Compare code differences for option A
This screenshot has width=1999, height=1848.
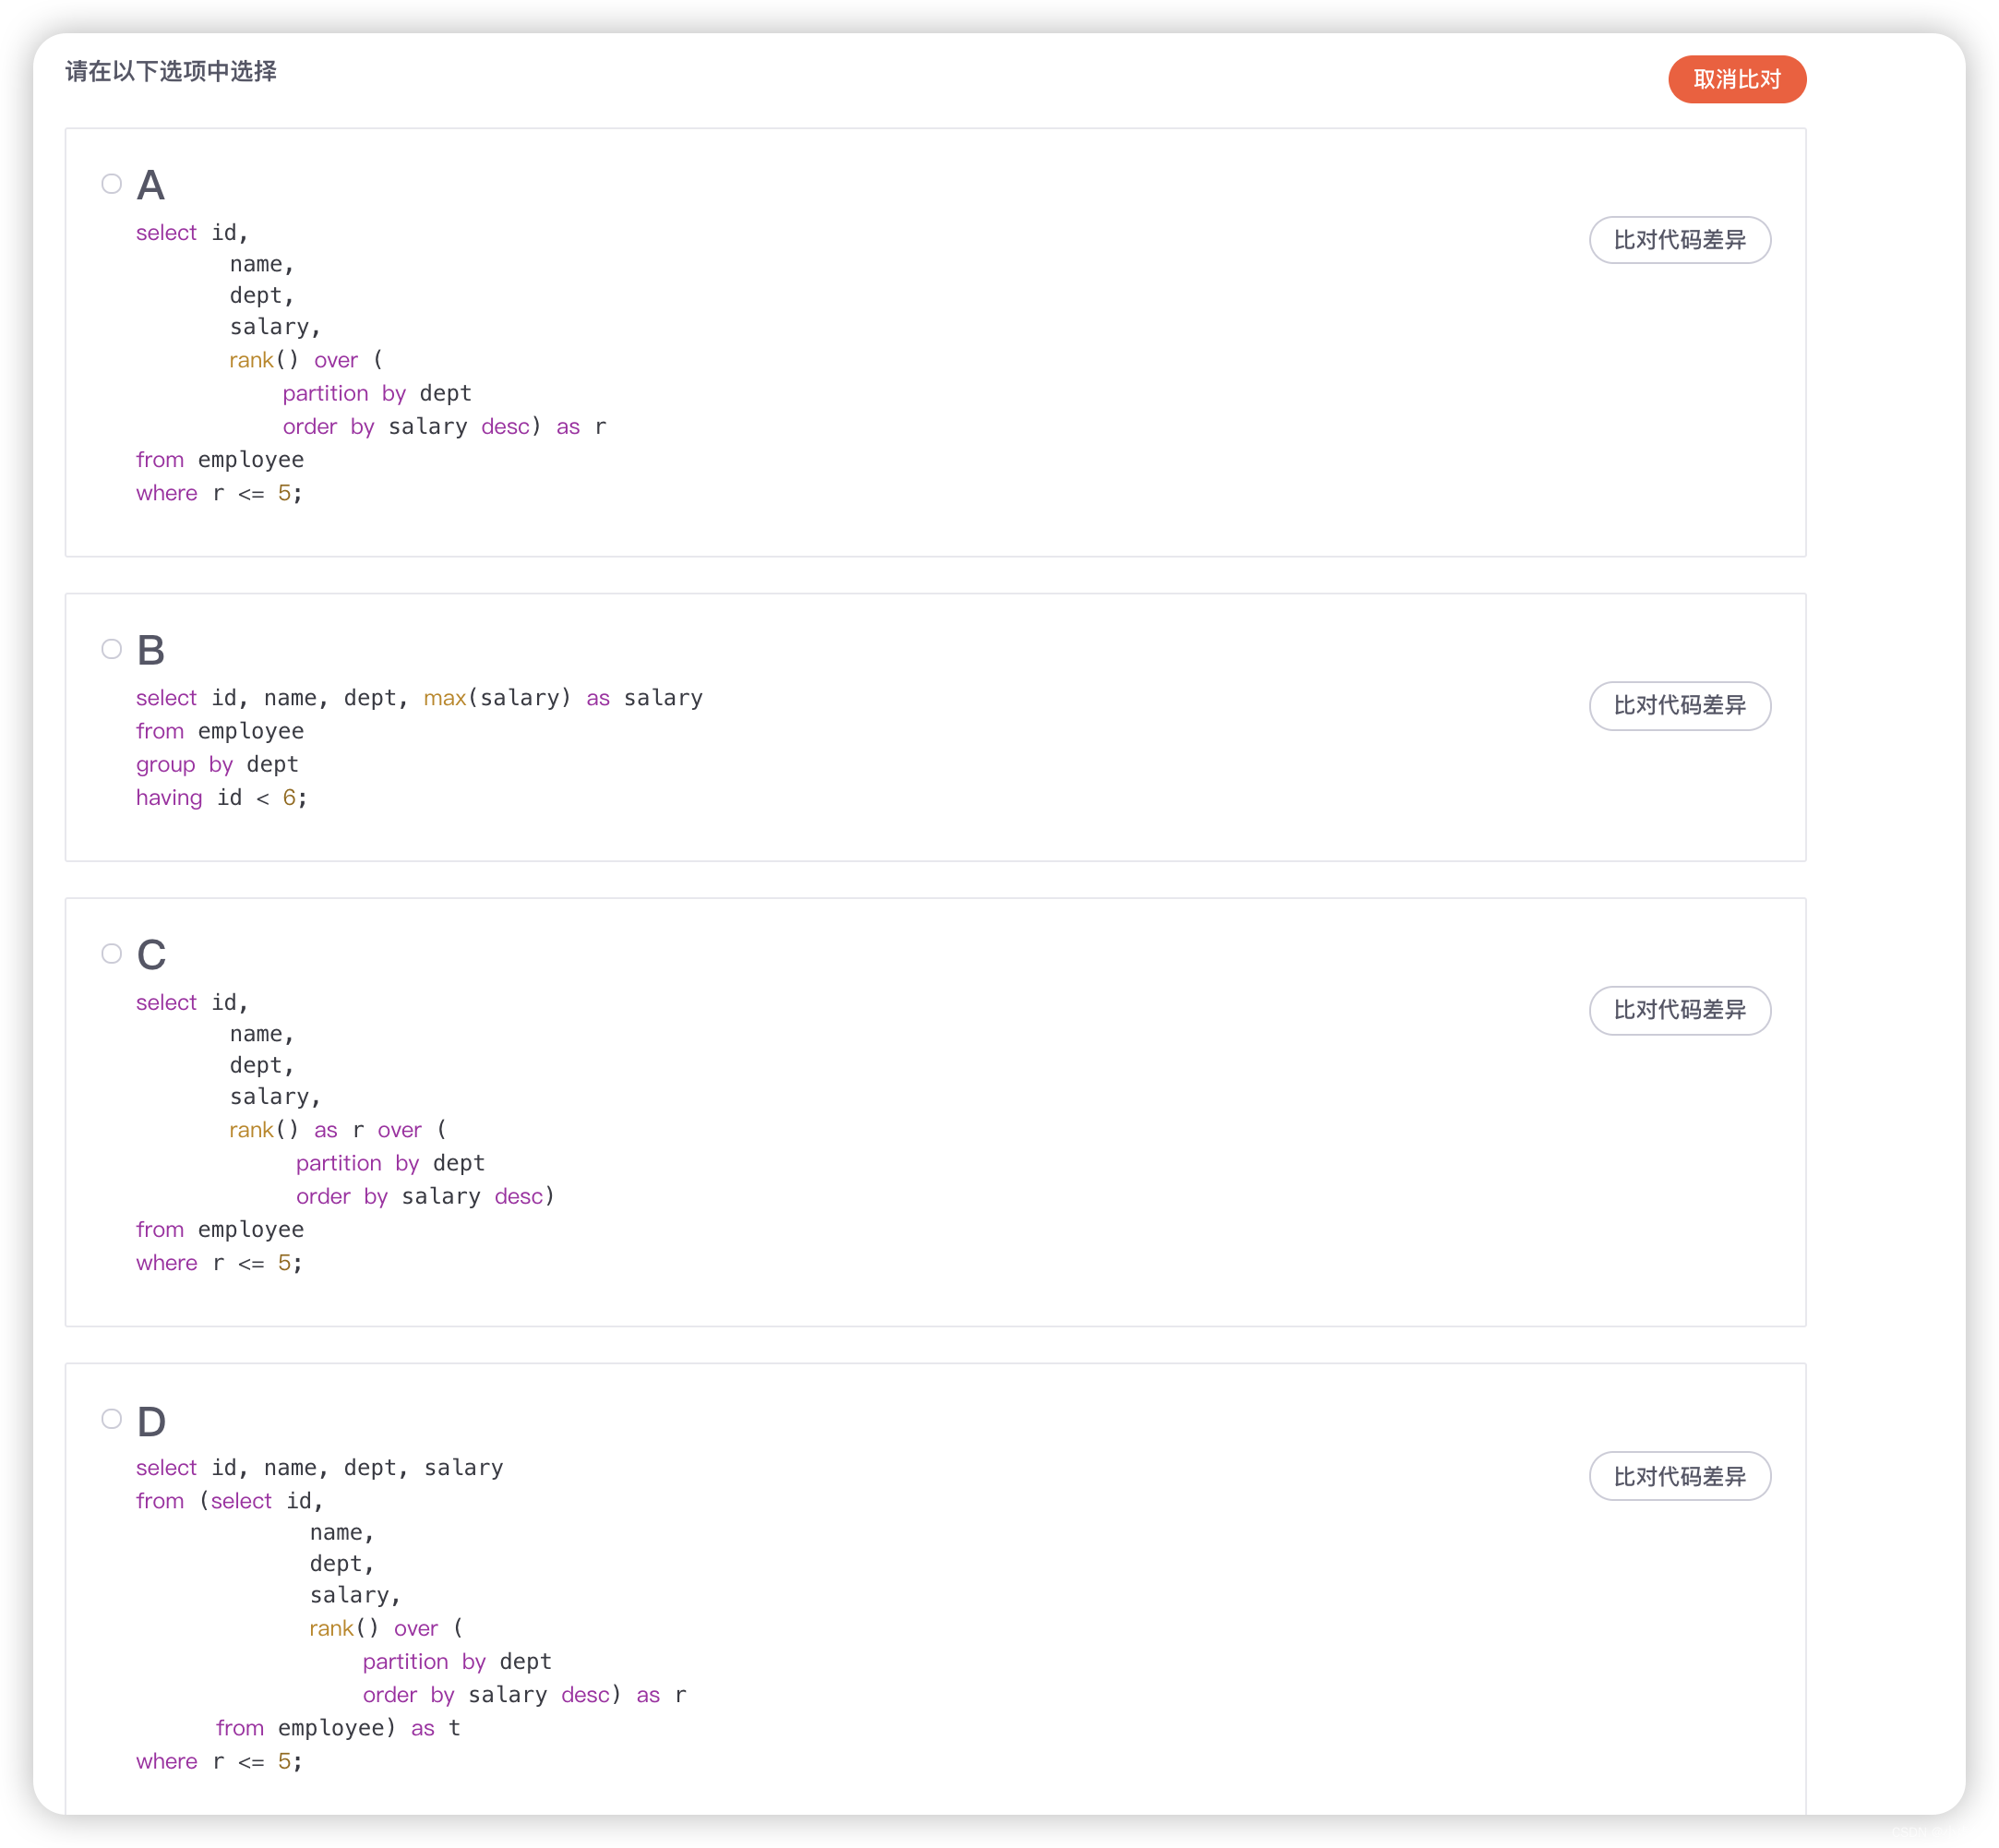click(1680, 240)
